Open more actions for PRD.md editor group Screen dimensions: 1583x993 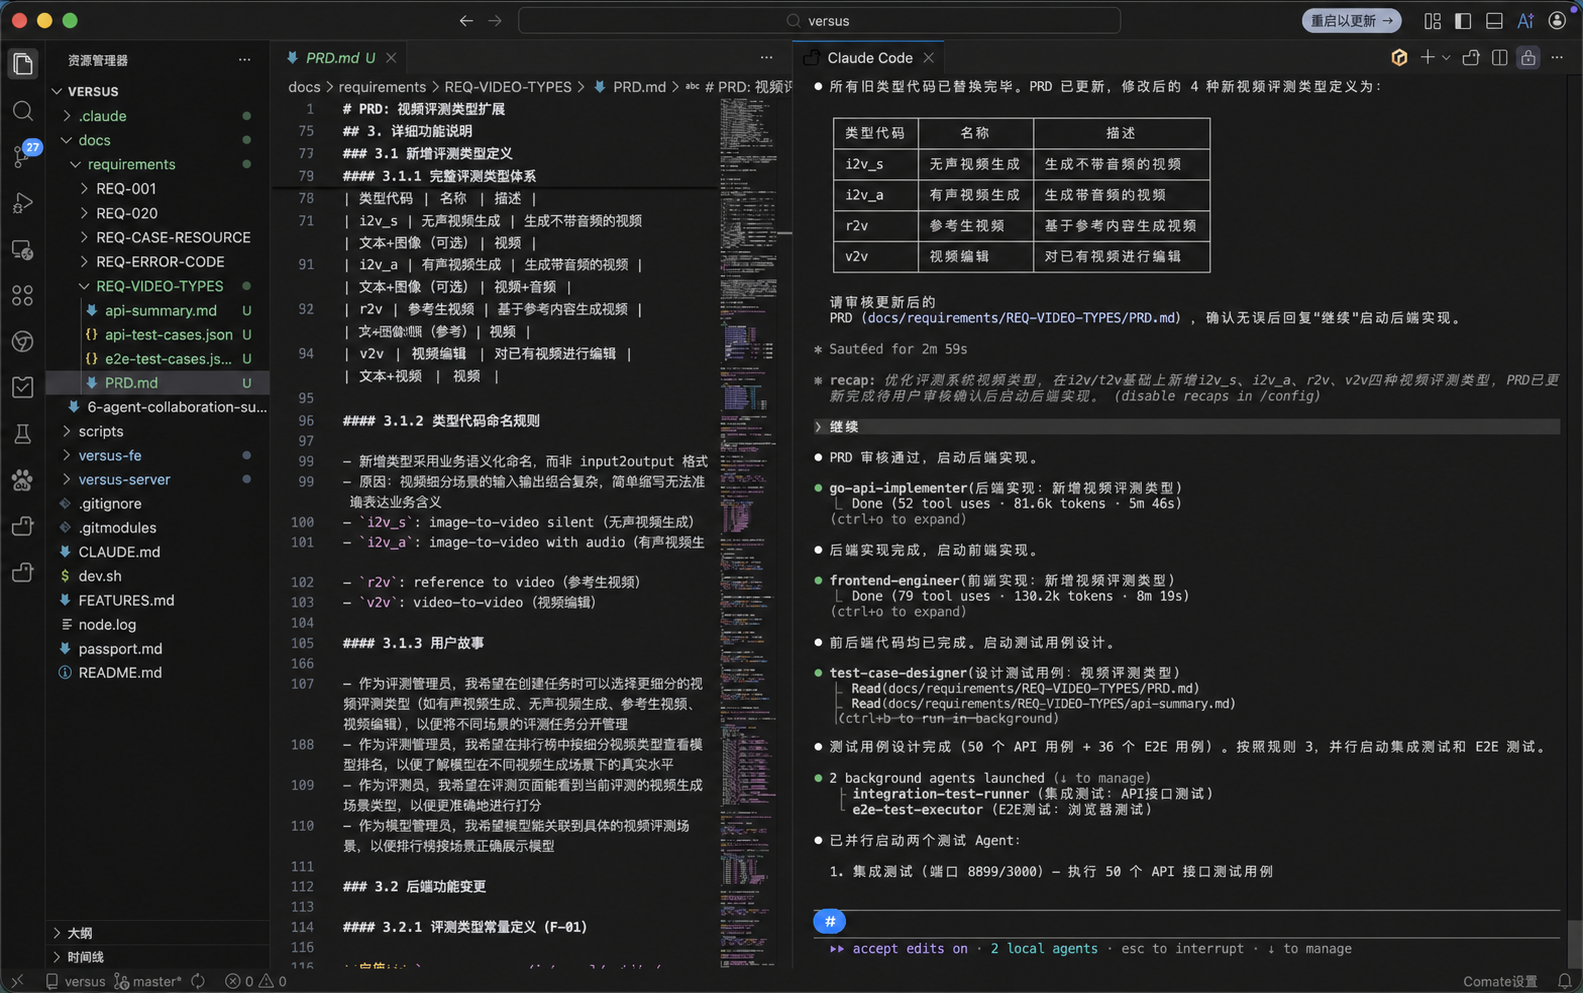766,58
